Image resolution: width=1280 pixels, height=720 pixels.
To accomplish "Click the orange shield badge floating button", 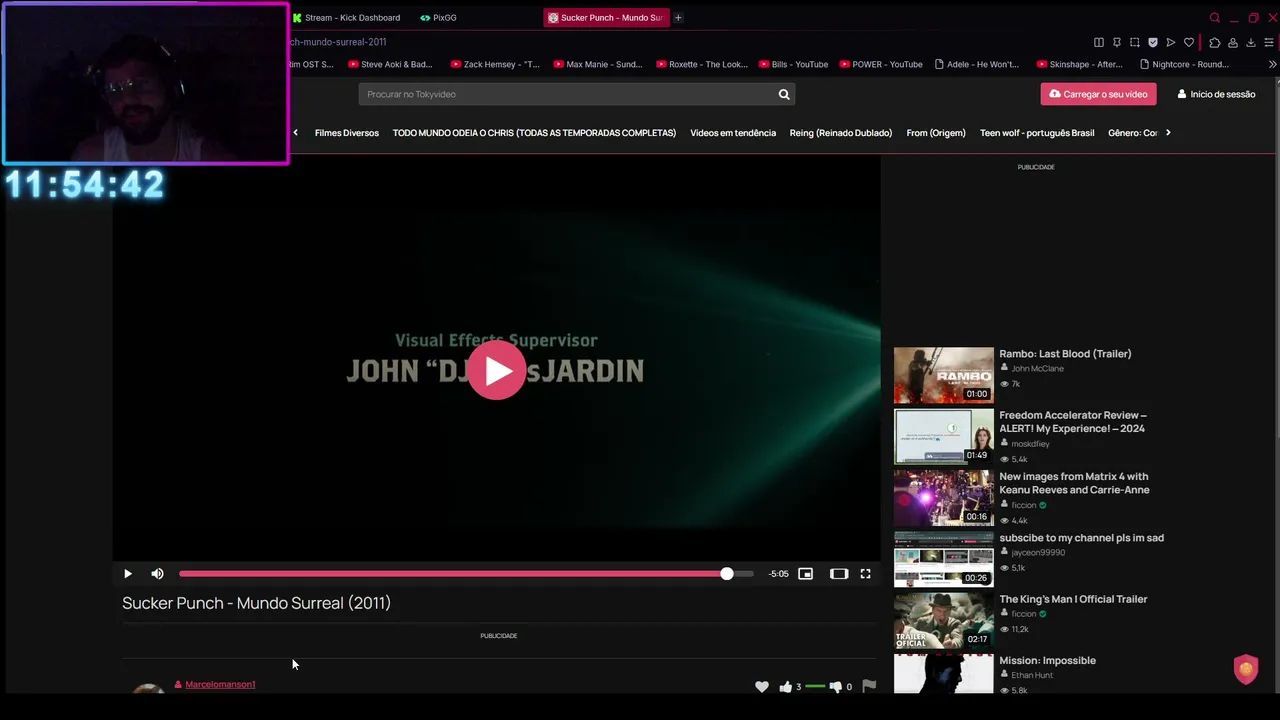I will point(1246,669).
